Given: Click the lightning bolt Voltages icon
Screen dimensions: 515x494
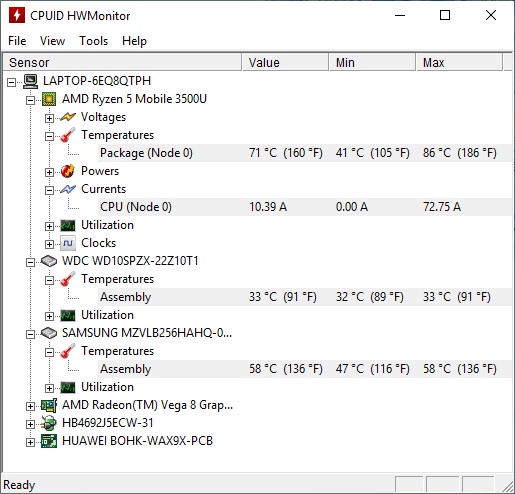Looking at the screenshot, I should point(68,117).
